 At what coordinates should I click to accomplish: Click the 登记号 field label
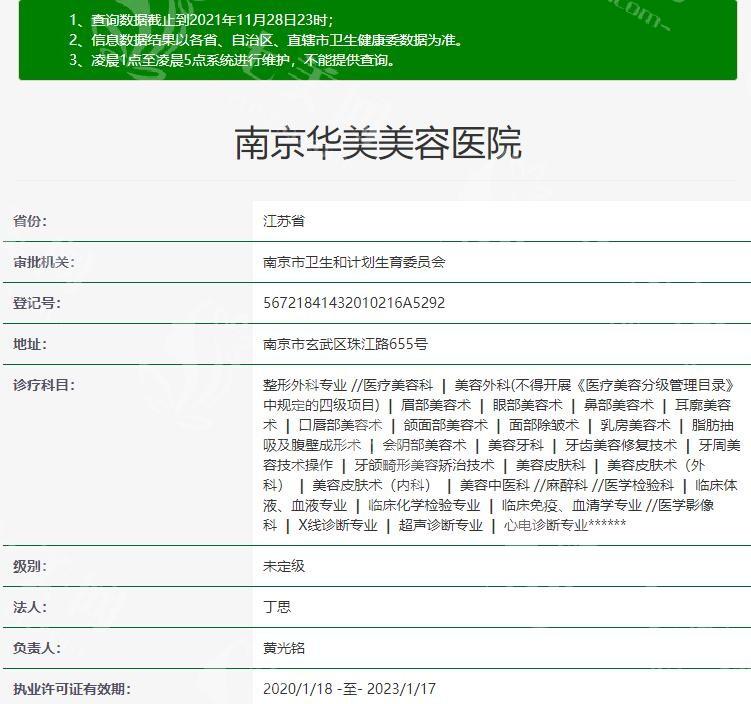37,303
